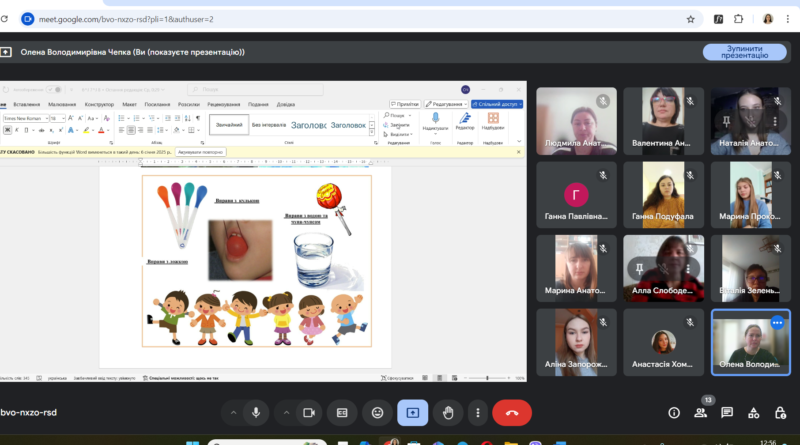This screenshot has width=800, height=445.
Task: Toggle closed captions button
Action: click(342, 413)
